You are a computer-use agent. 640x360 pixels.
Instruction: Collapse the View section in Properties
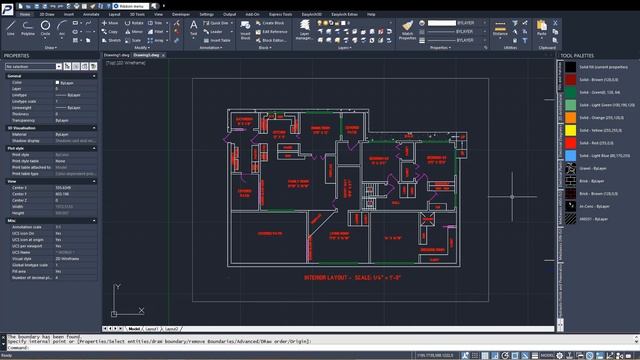[94, 181]
